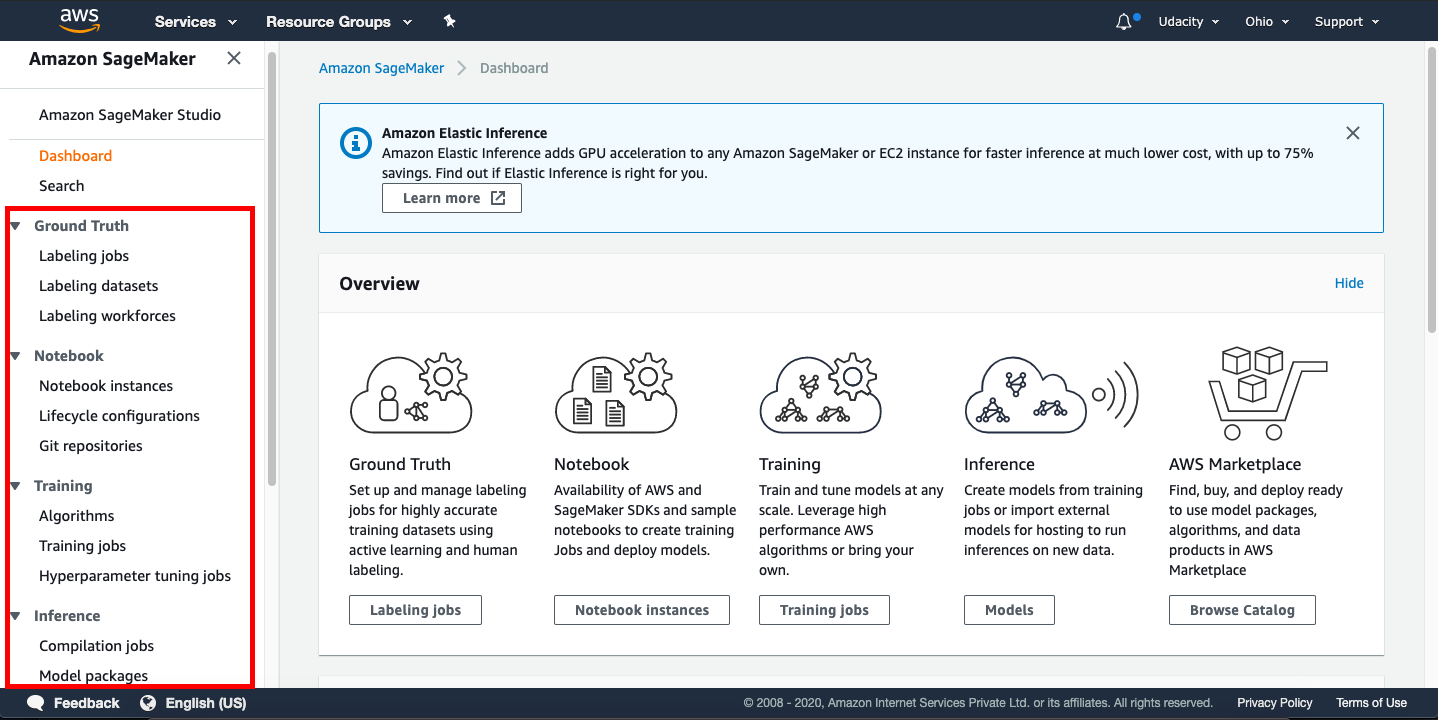
Task: Click the AWS logo home icon
Action: click(x=79, y=20)
